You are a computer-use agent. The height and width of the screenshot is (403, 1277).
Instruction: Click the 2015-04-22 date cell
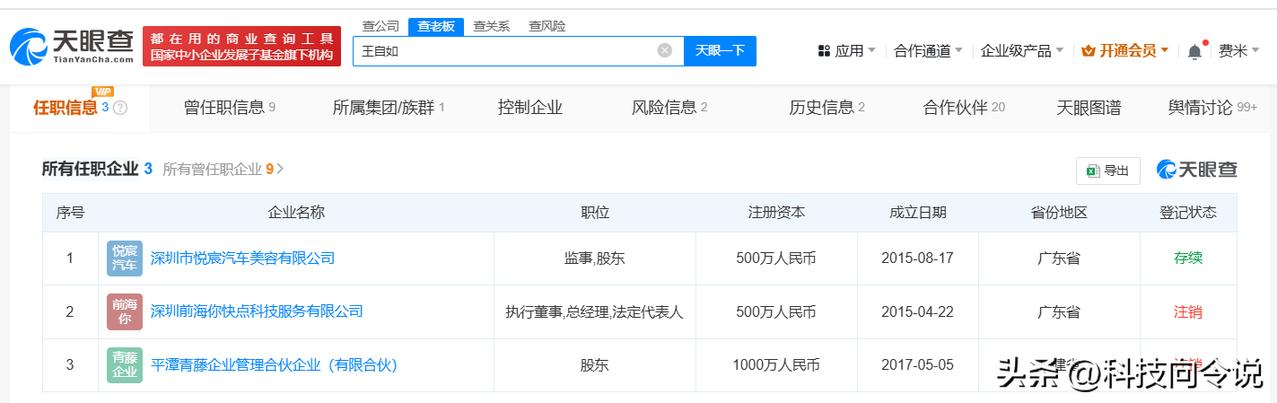click(917, 312)
